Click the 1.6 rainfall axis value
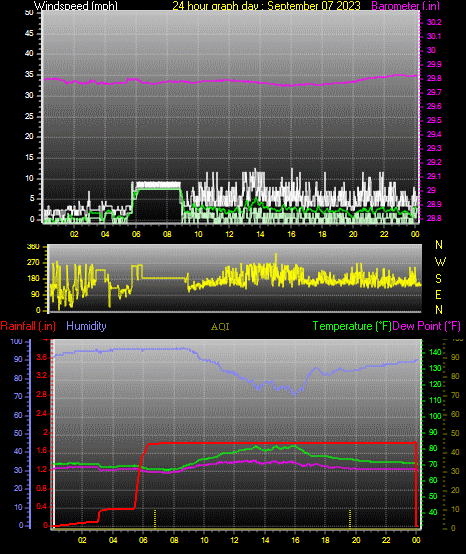This screenshot has height=554, width=466. click(x=41, y=451)
